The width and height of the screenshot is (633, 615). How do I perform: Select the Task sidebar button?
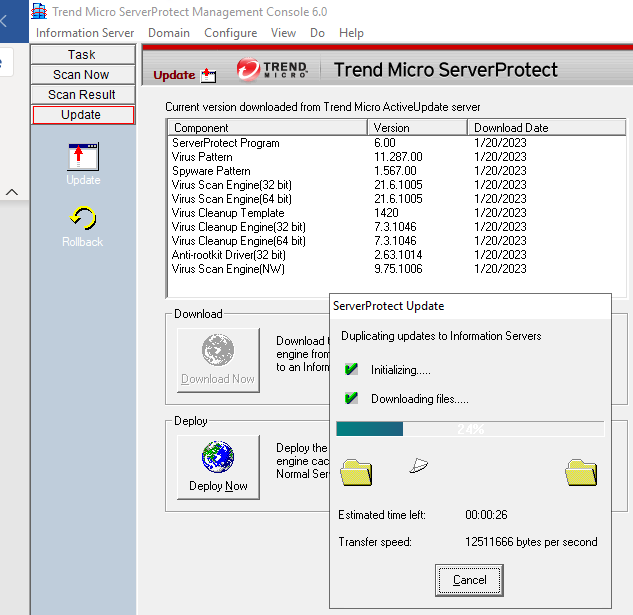click(x=83, y=55)
